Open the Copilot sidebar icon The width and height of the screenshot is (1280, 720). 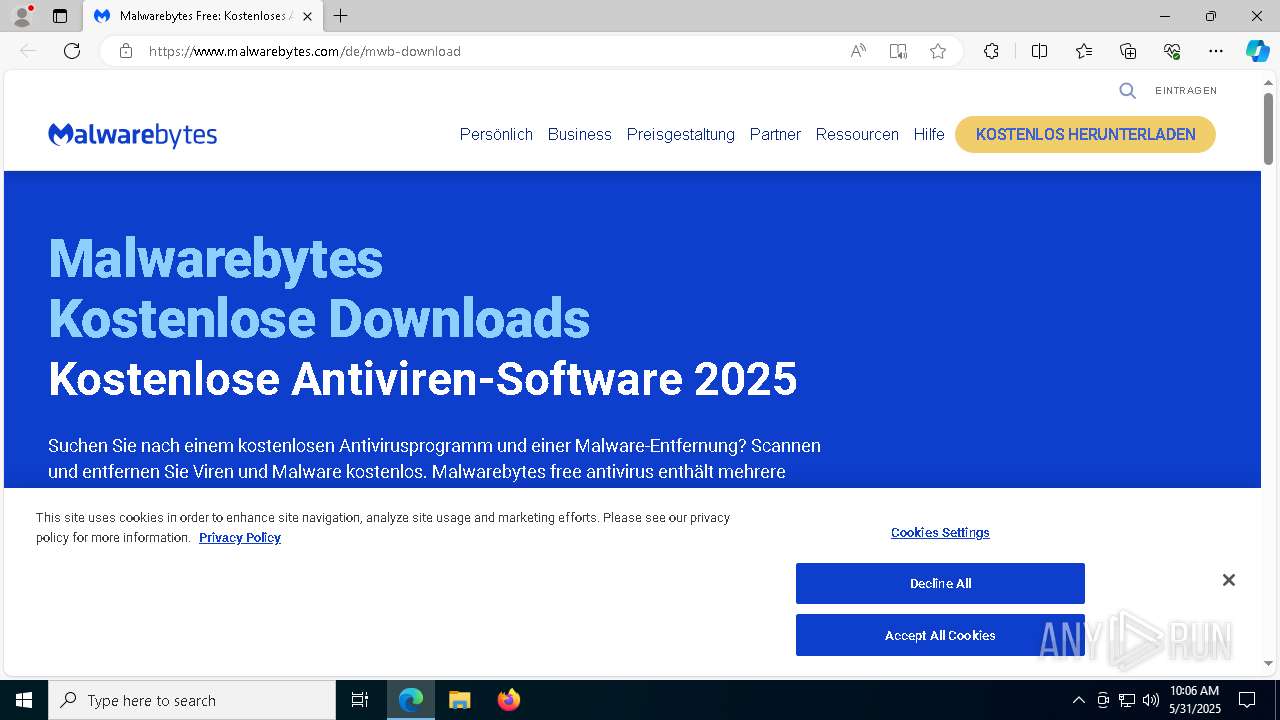tap(1257, 51)
